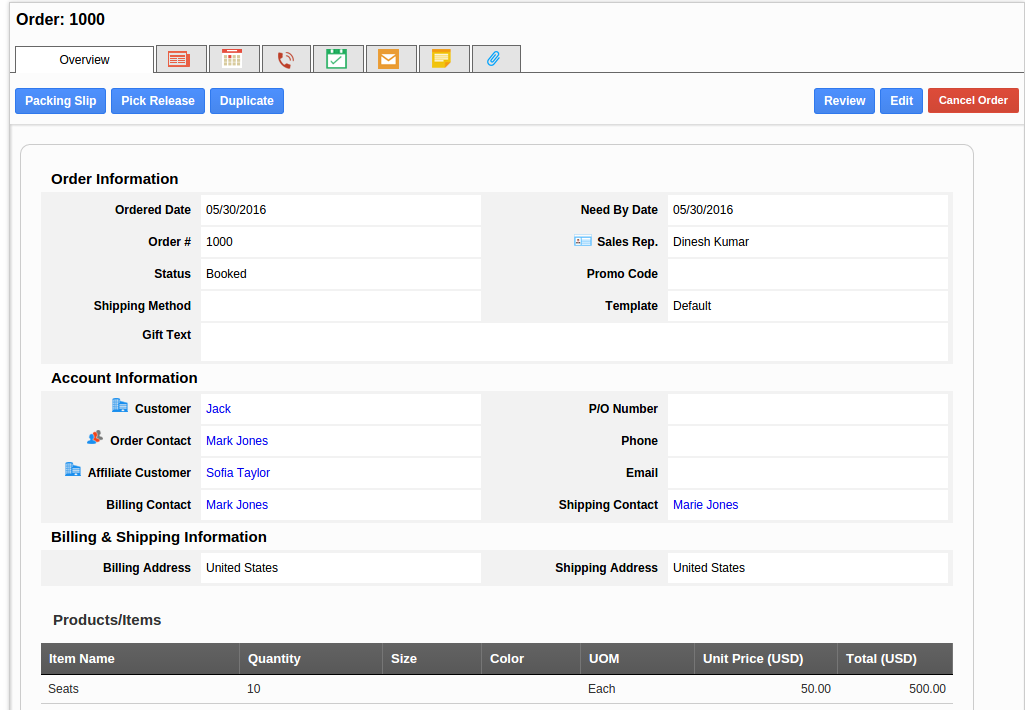The height and width of the screenshot is (710, 1025).
Task: Click the Affiliate Customer building icon
Action: pos(73,469)
